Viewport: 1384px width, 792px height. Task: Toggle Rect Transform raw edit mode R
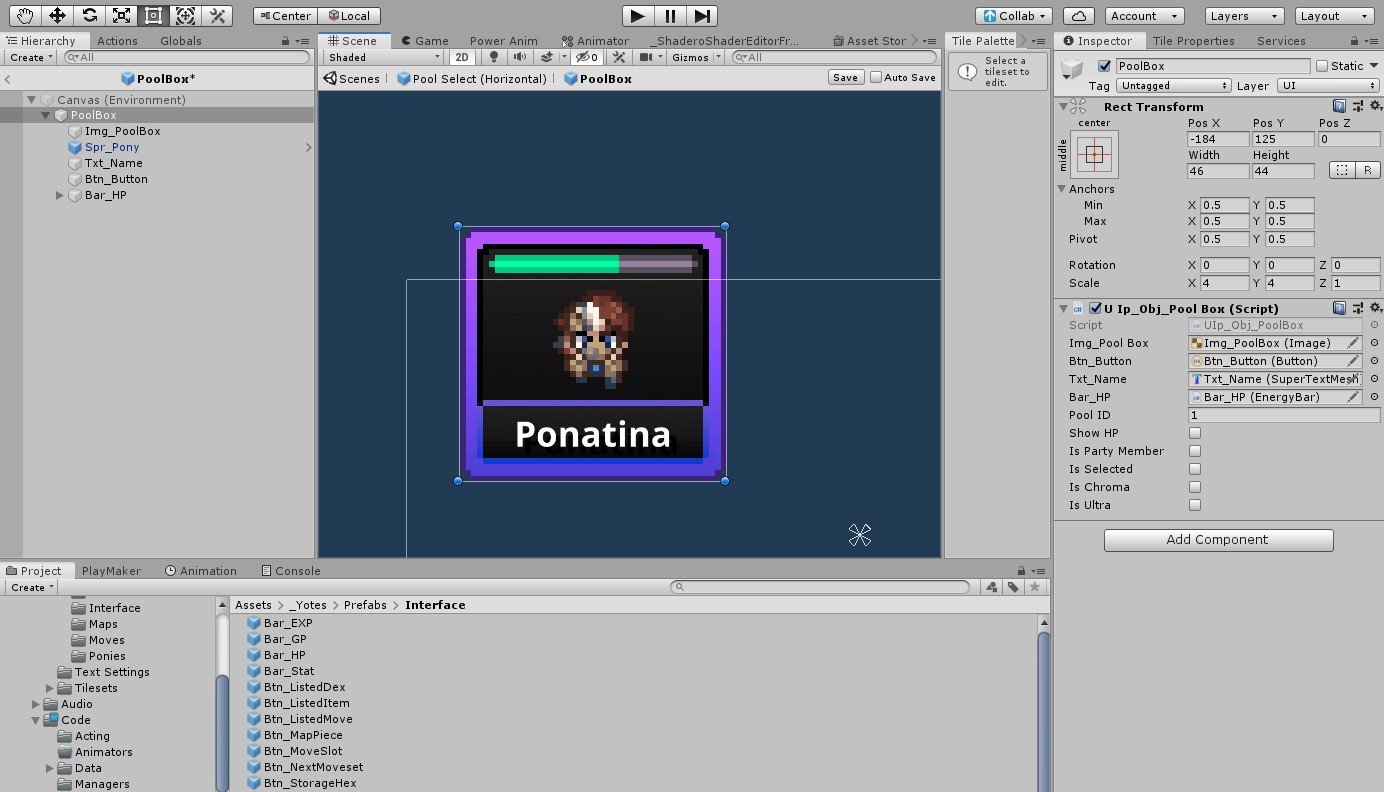(1368, 171)
